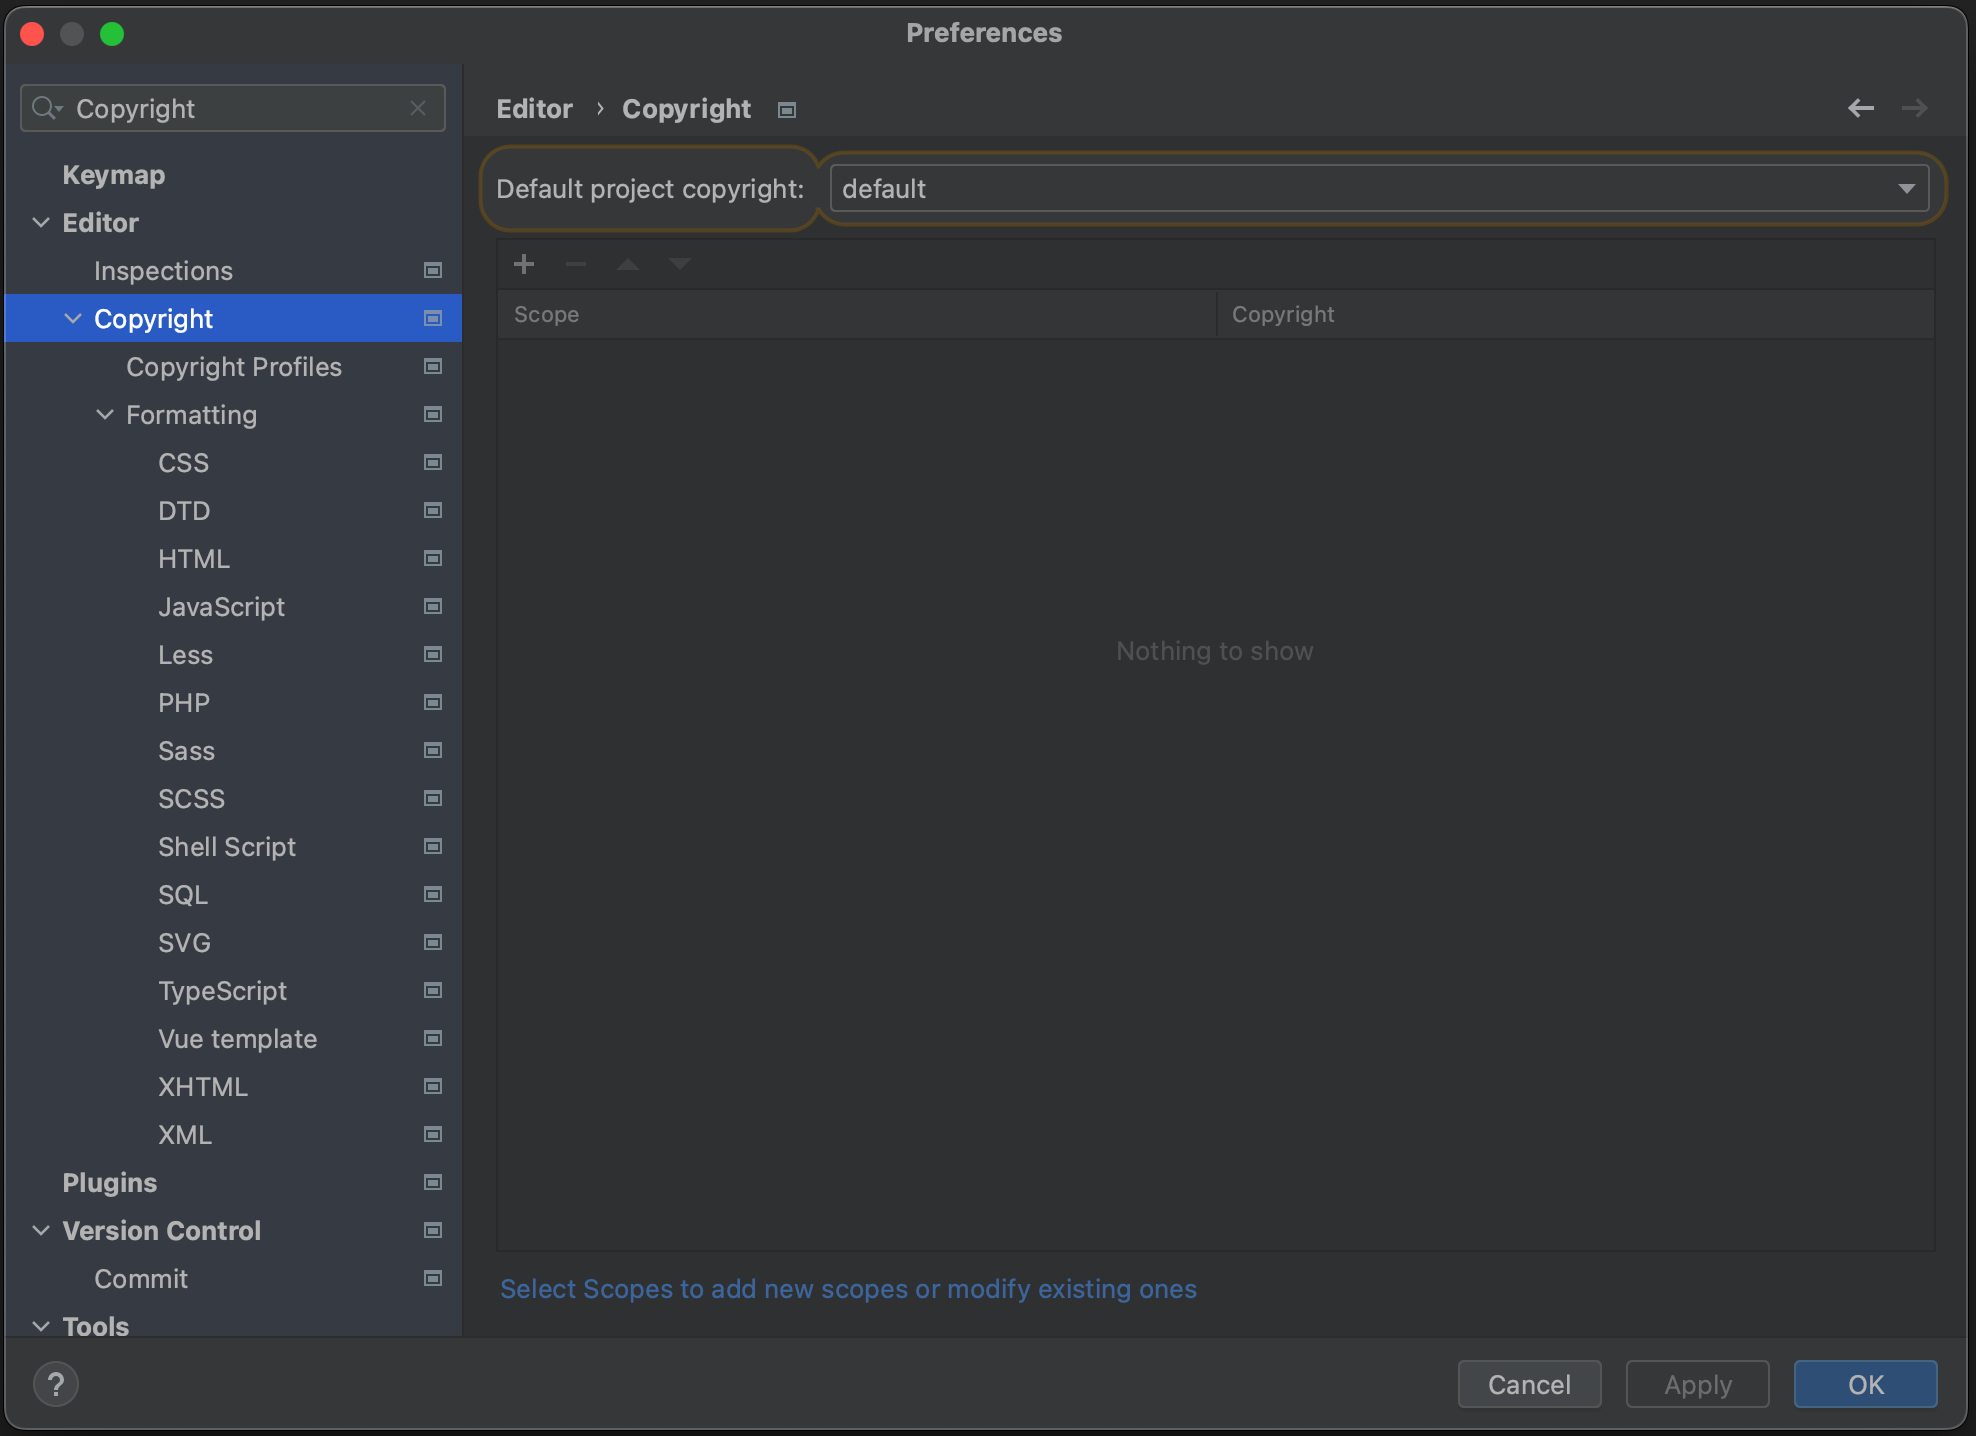
Task: Click the project icon on Plugins row
Action: point(433,1182)
